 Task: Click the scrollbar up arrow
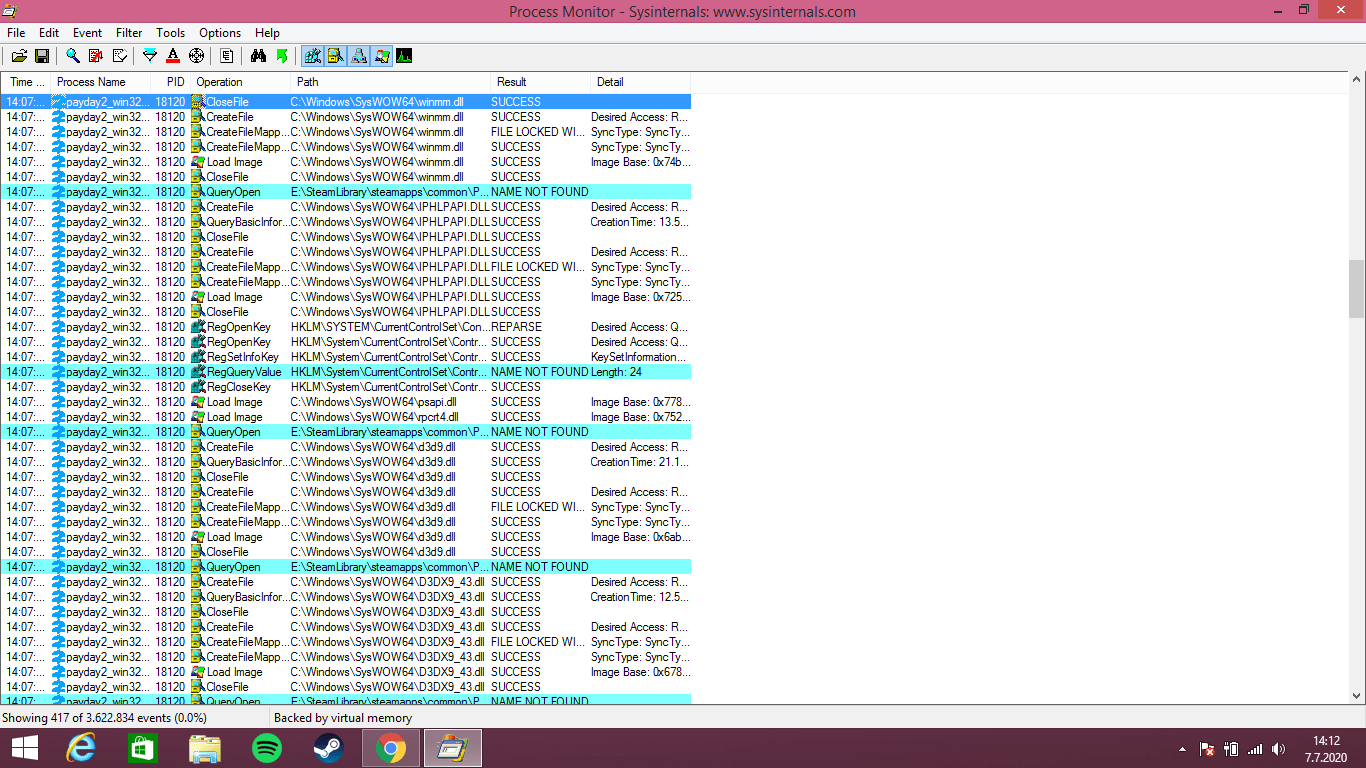click(1356, 81)
